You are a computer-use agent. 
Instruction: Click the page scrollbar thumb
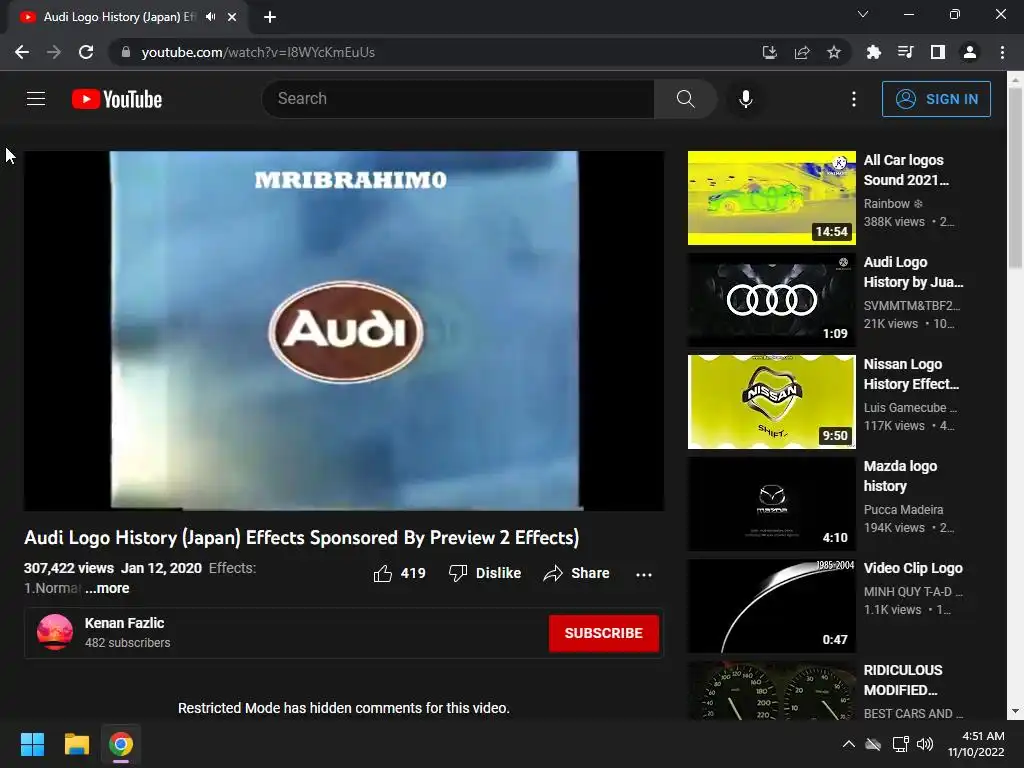1015,177
